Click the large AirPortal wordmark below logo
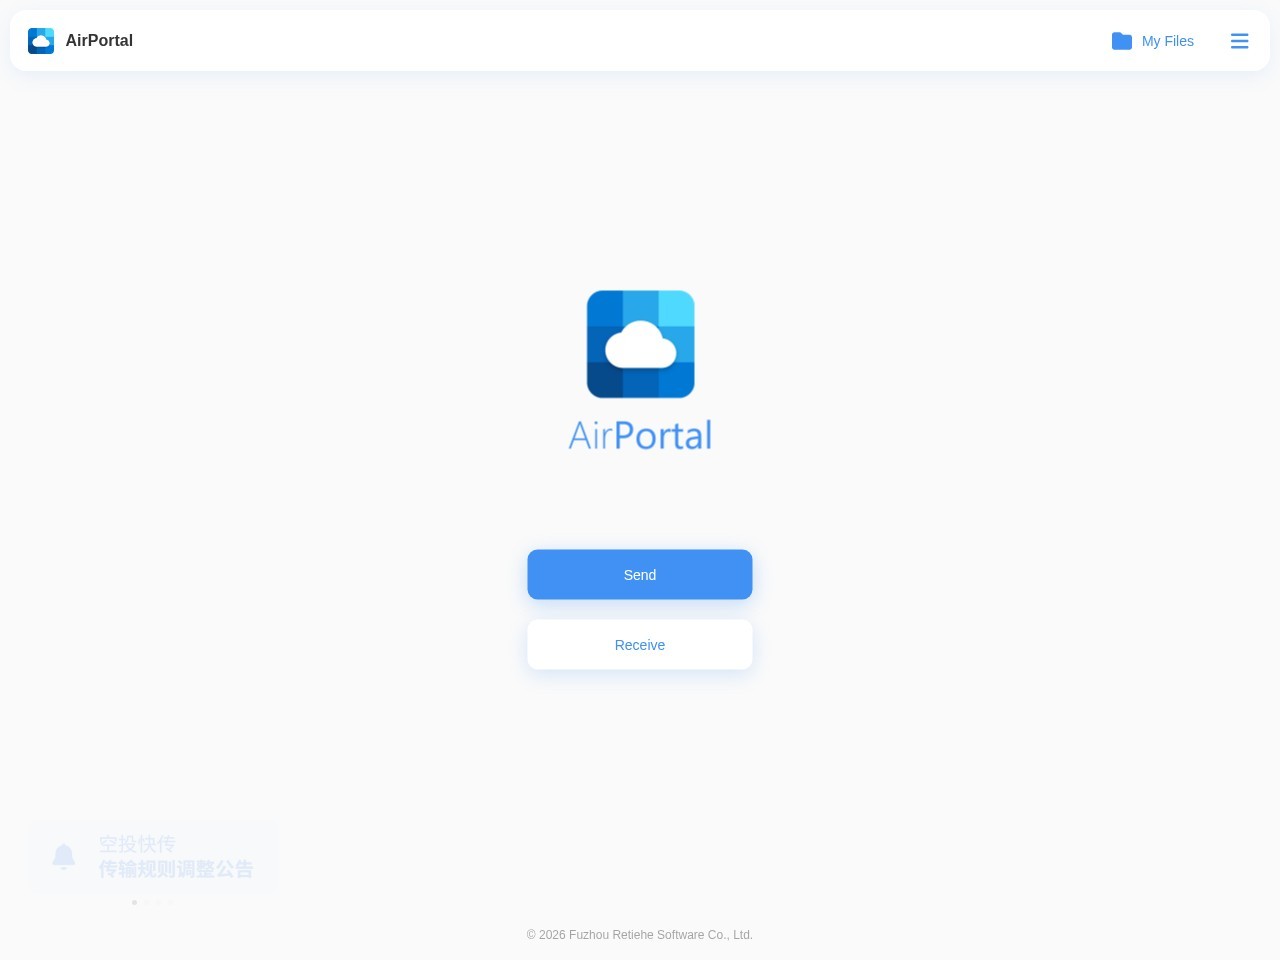This screenshot has height=960, width=1280. pos(640,435)
